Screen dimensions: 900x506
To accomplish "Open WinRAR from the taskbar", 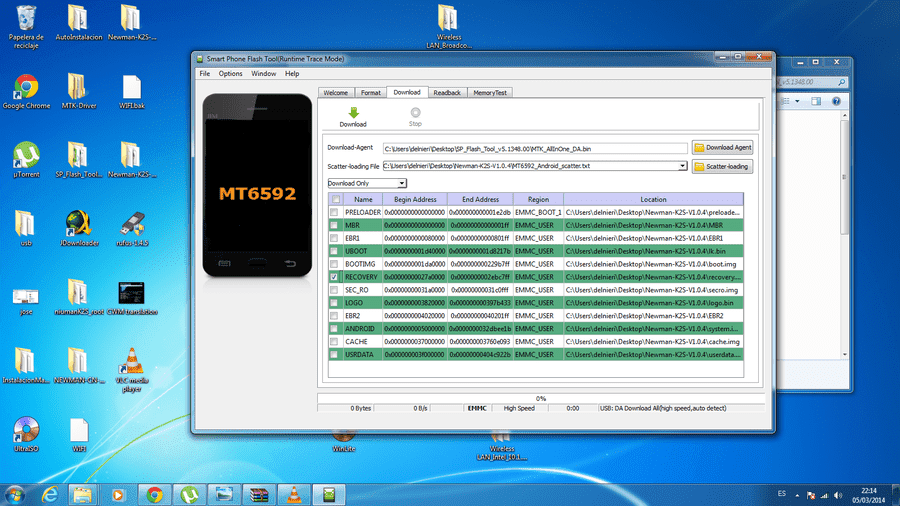I will [259, 495].
